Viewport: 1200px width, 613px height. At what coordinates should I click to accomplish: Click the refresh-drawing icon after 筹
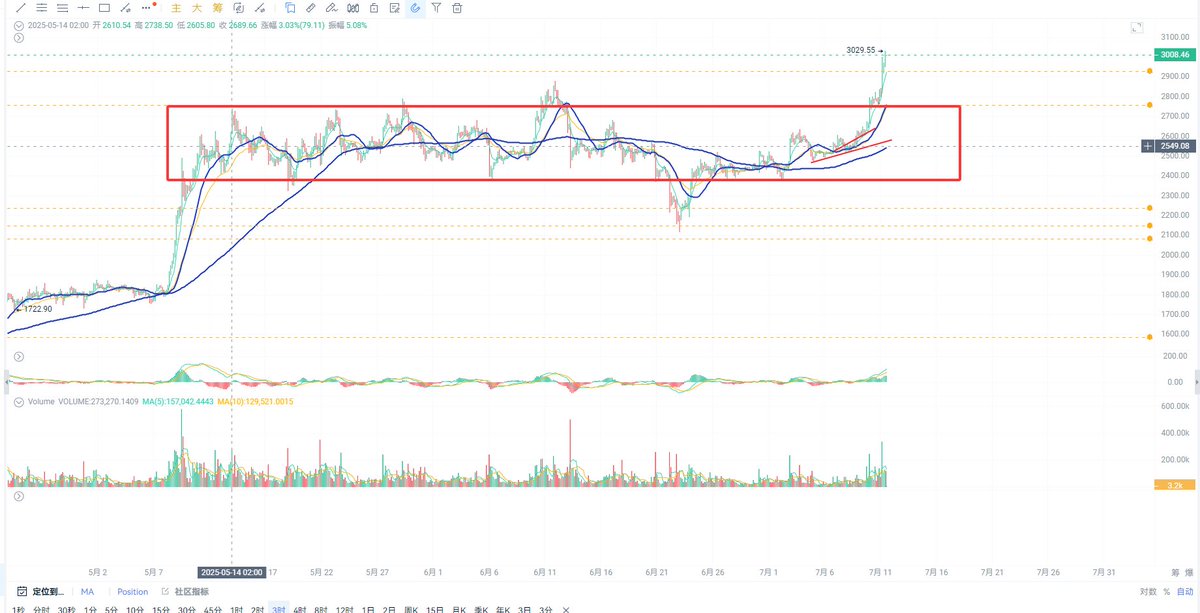[239, 8]
